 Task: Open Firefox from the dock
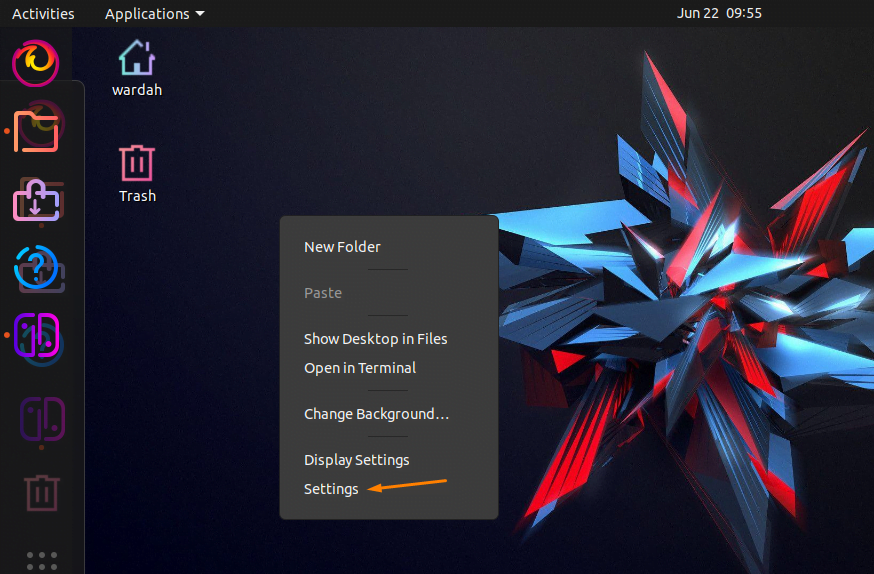pyautogui.click(x=36, y=62)
